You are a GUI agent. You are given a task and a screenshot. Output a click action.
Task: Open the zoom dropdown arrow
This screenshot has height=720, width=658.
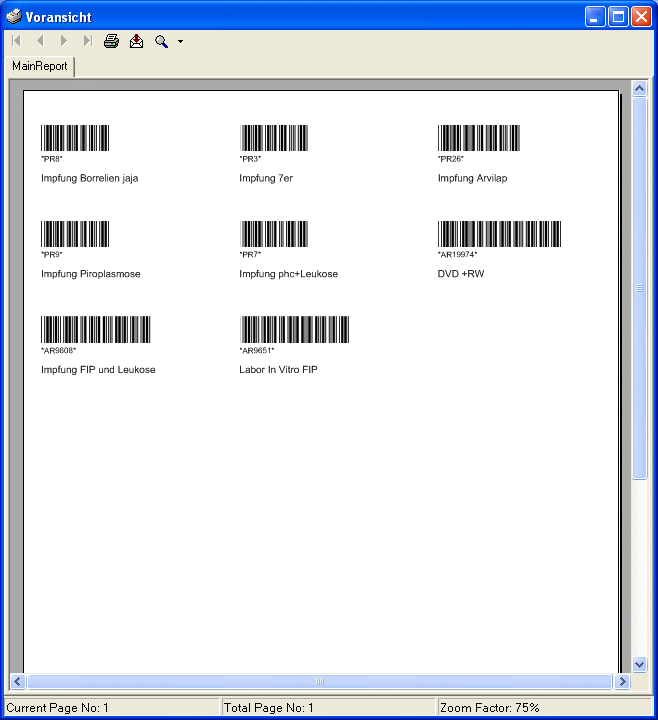(x=180, y=41)
